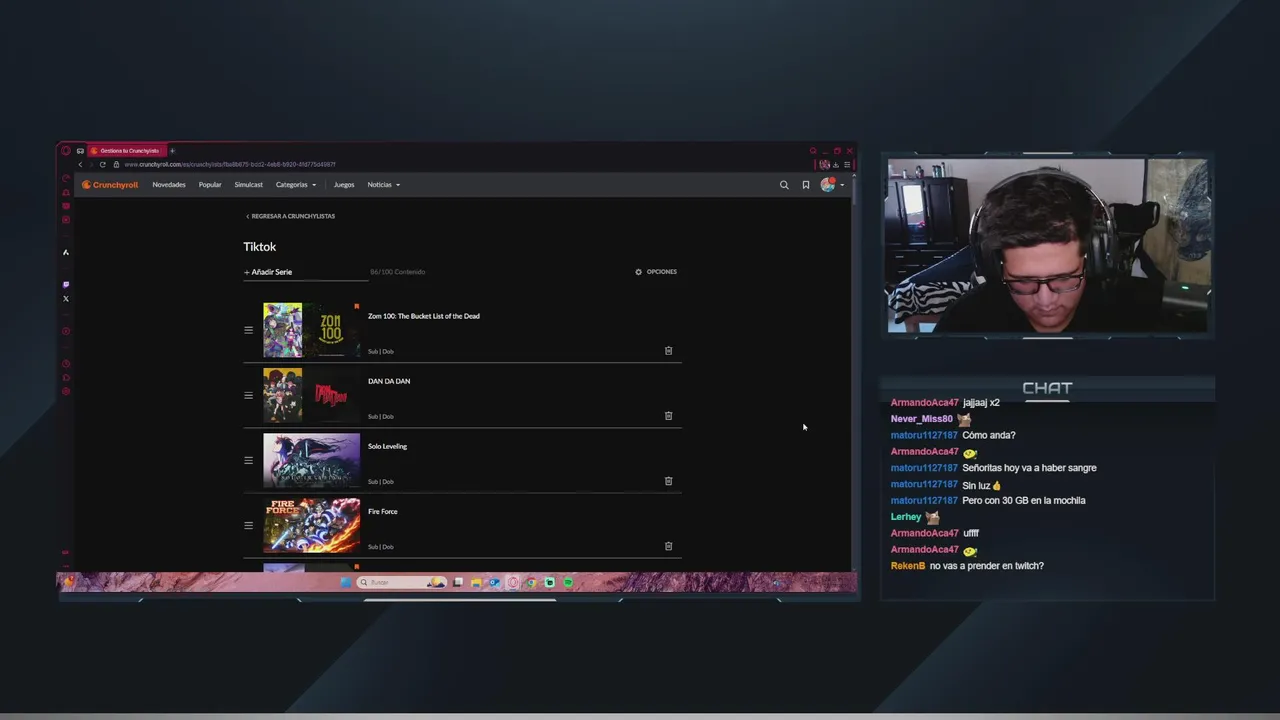Open File Explorer from the taskbar
The image size is (1280, 720).
tap(477, 582)
